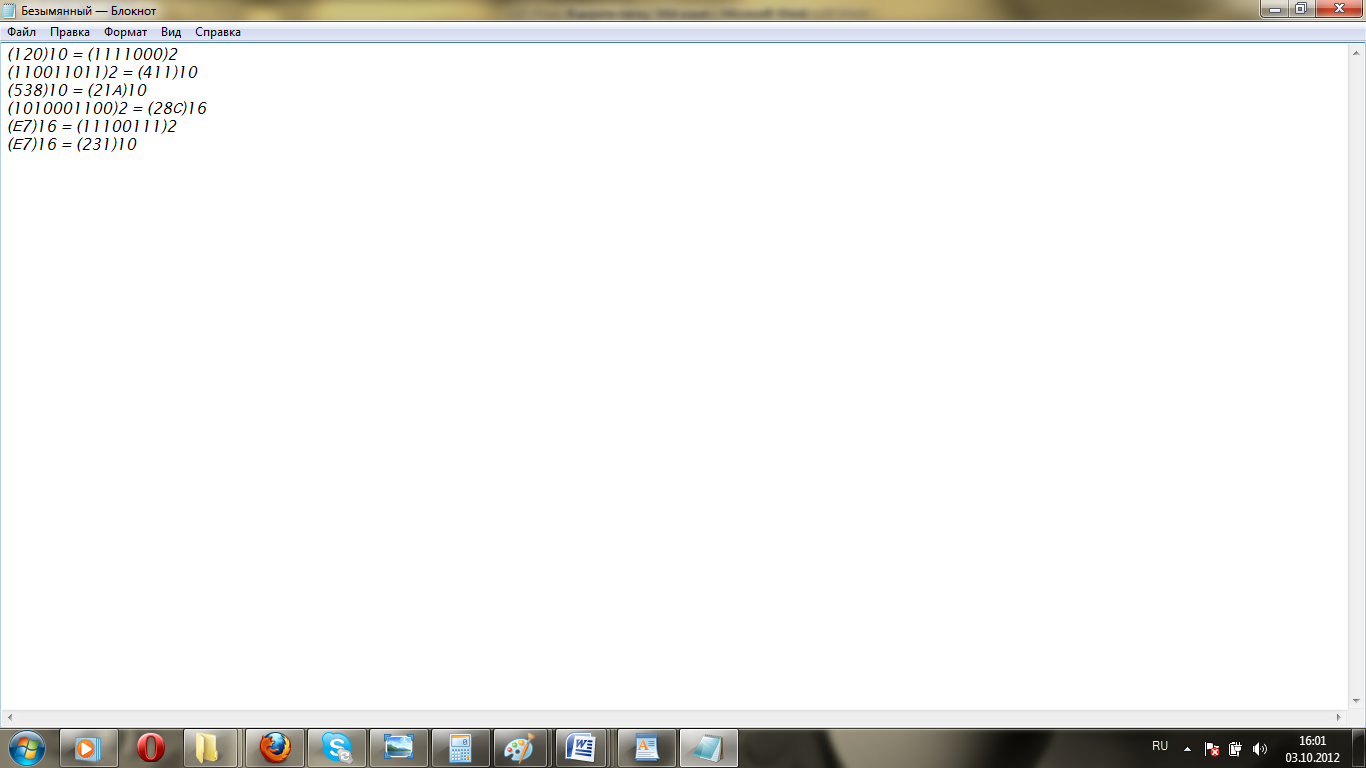Show hidden tray icons arrow
This screenshot has width=1366, height=768.
click(1187, 748)
